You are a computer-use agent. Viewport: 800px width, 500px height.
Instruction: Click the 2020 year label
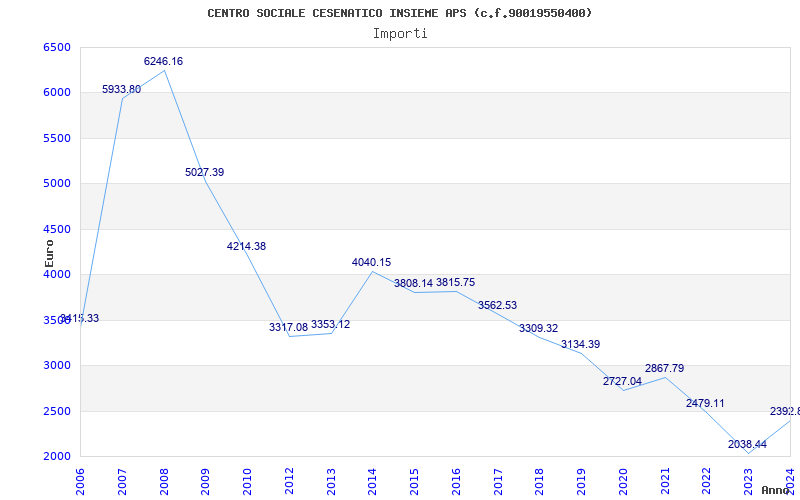pos(623,481)
